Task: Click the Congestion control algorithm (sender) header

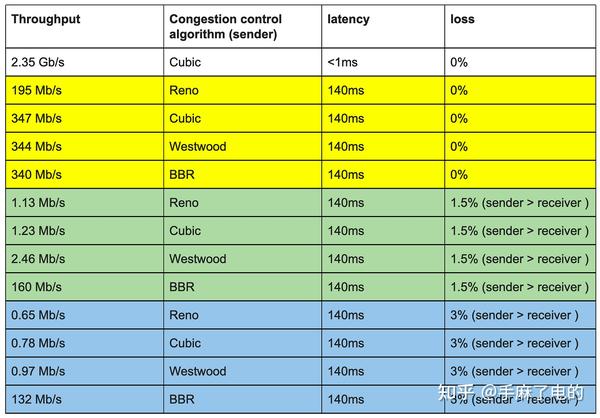Action: (x=226, y=27)
